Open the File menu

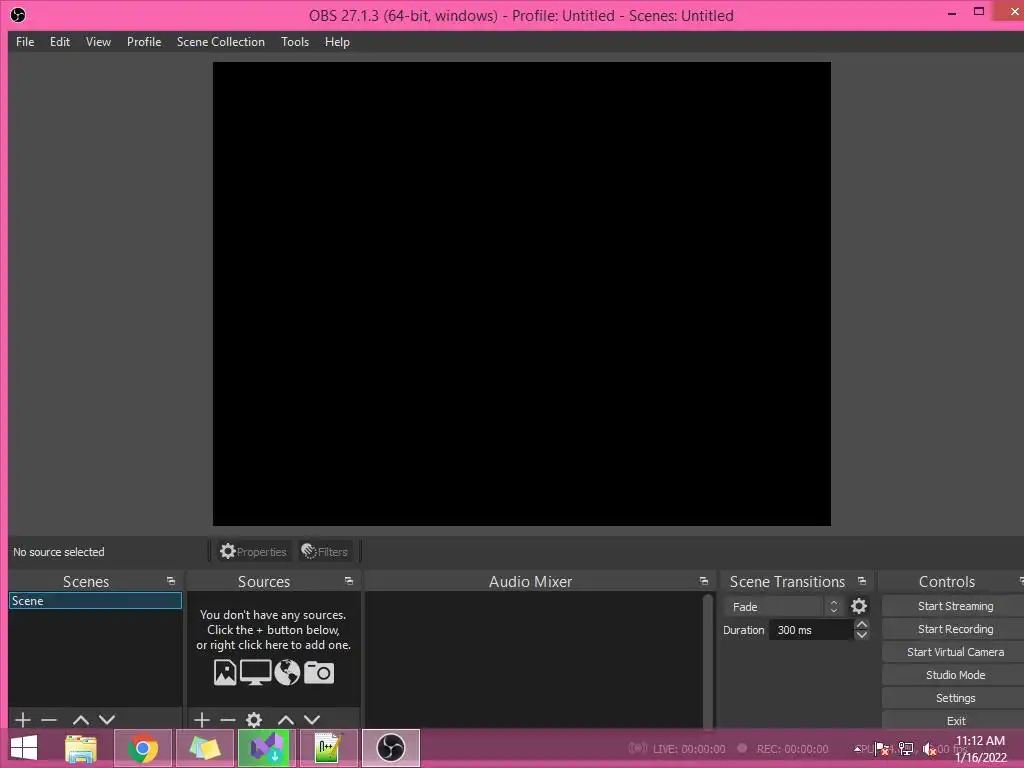tap(25, 42)
